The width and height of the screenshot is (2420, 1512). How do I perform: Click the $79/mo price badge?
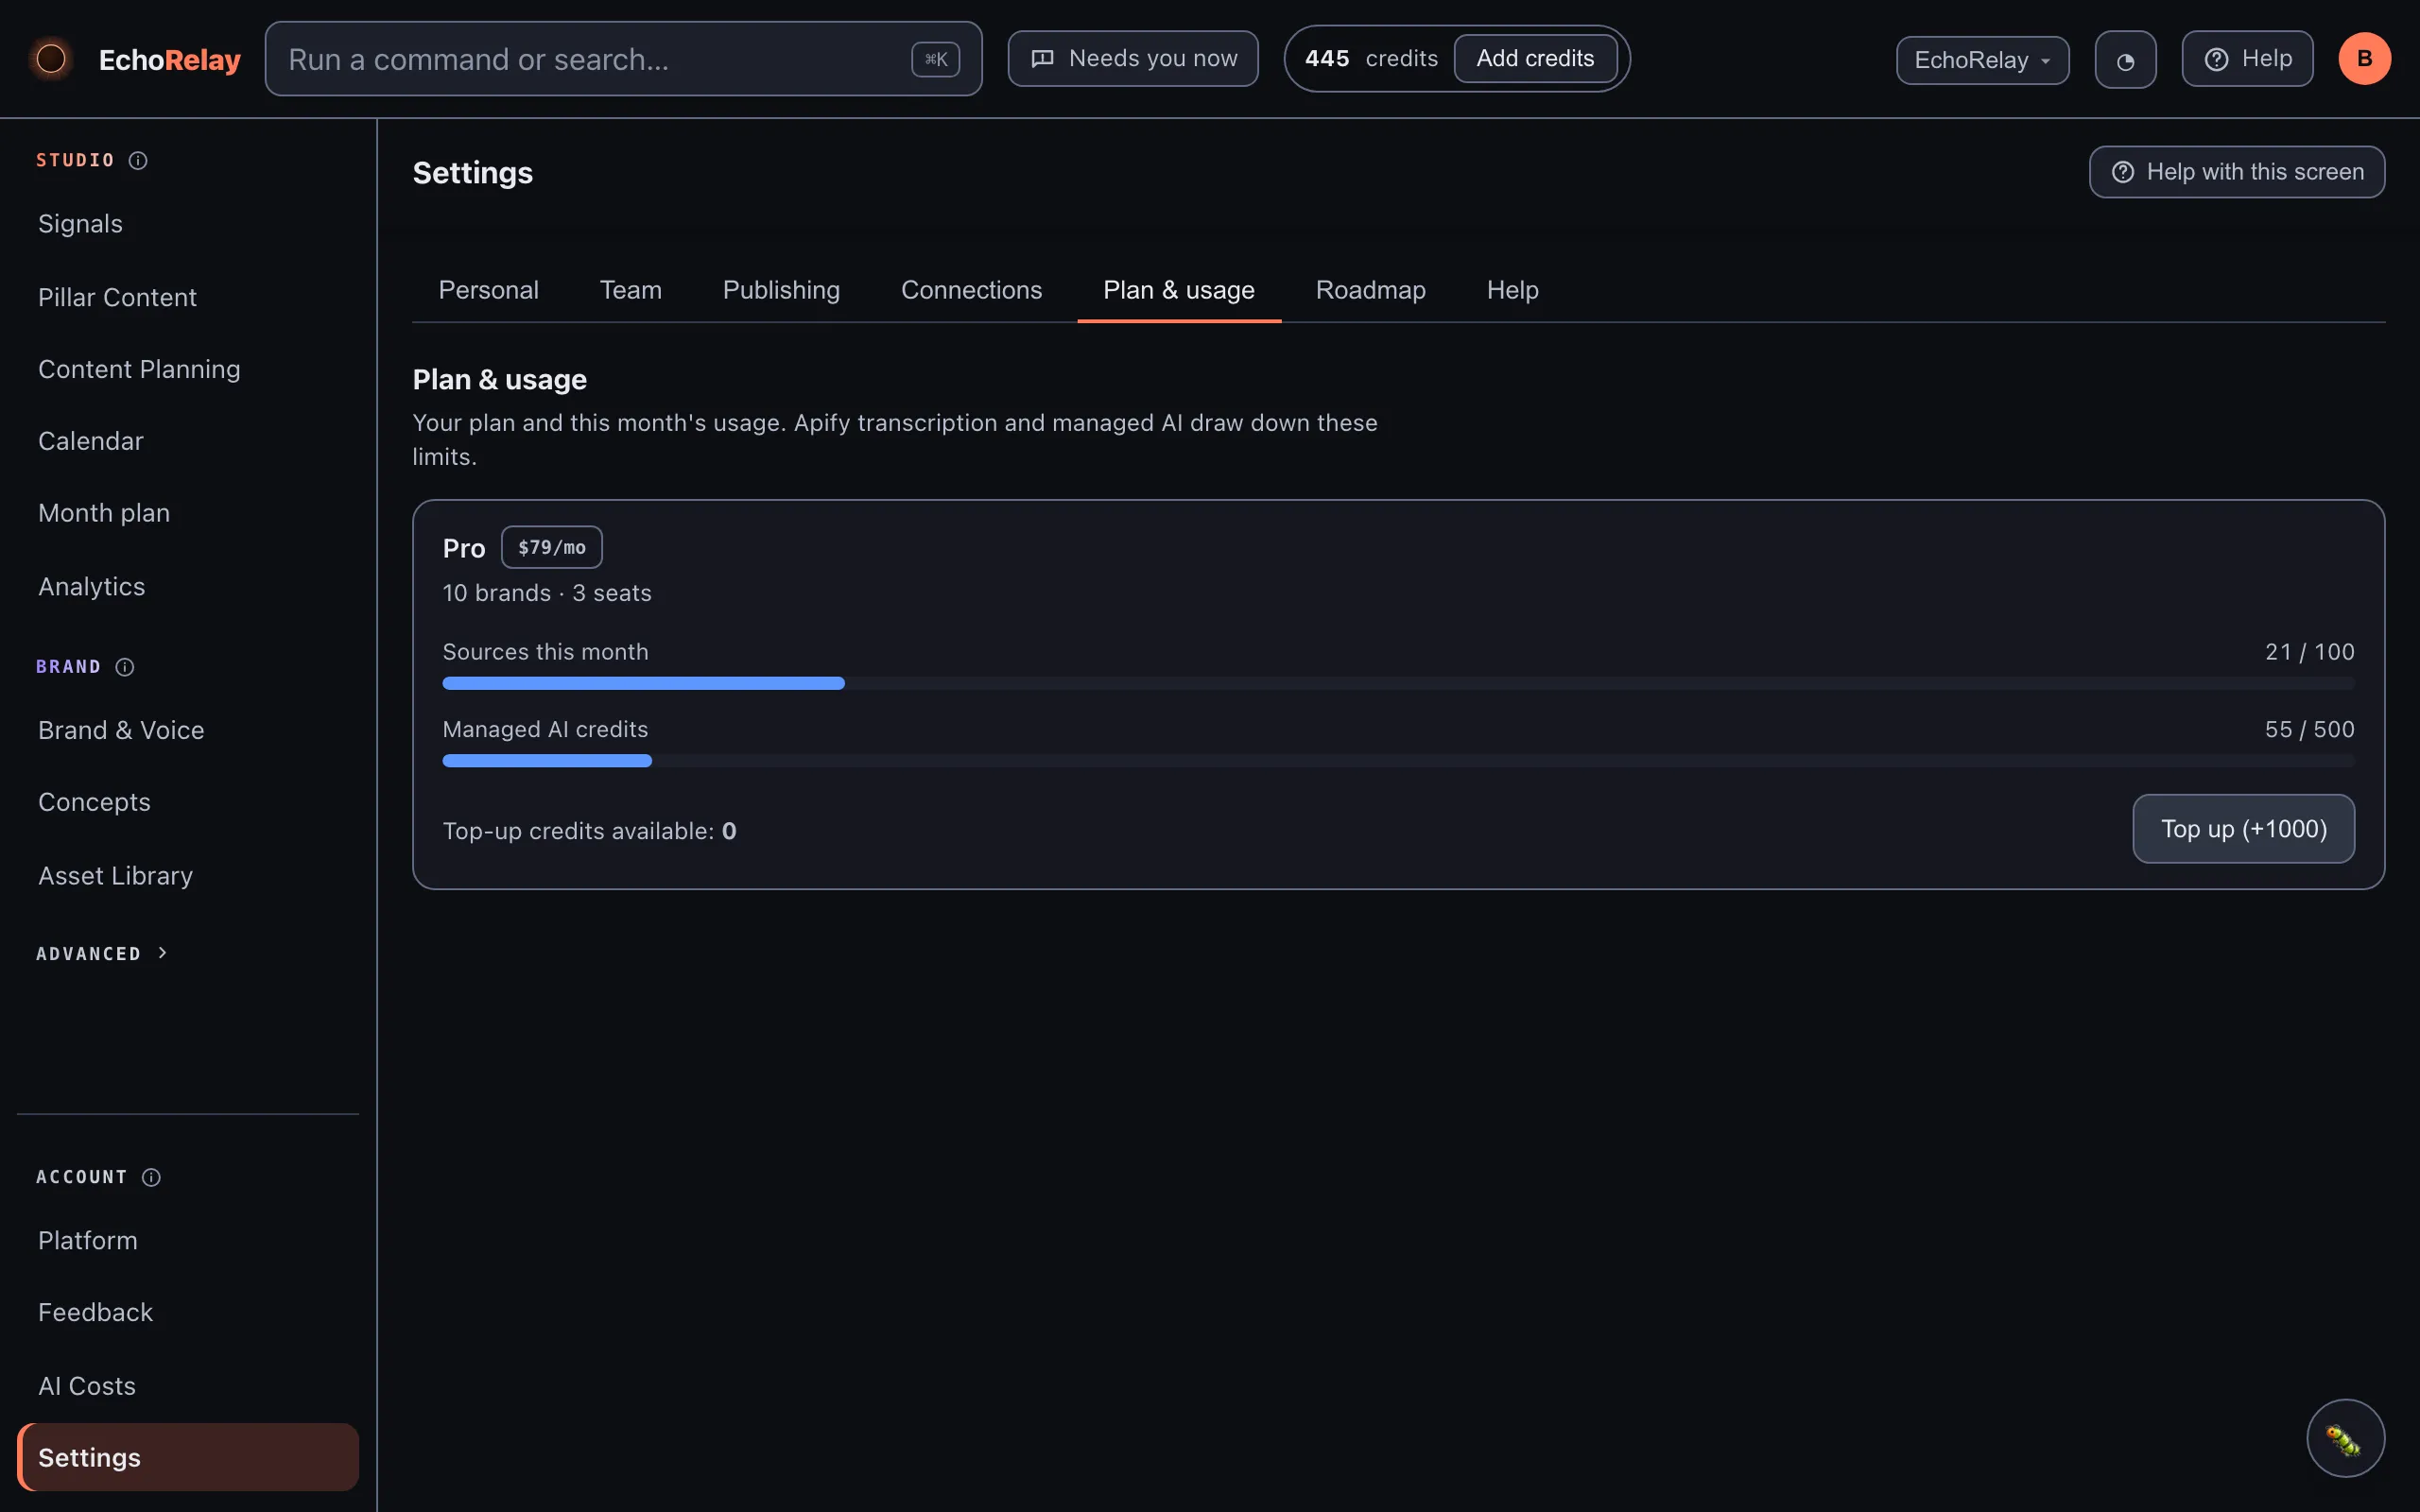(551, 548)
